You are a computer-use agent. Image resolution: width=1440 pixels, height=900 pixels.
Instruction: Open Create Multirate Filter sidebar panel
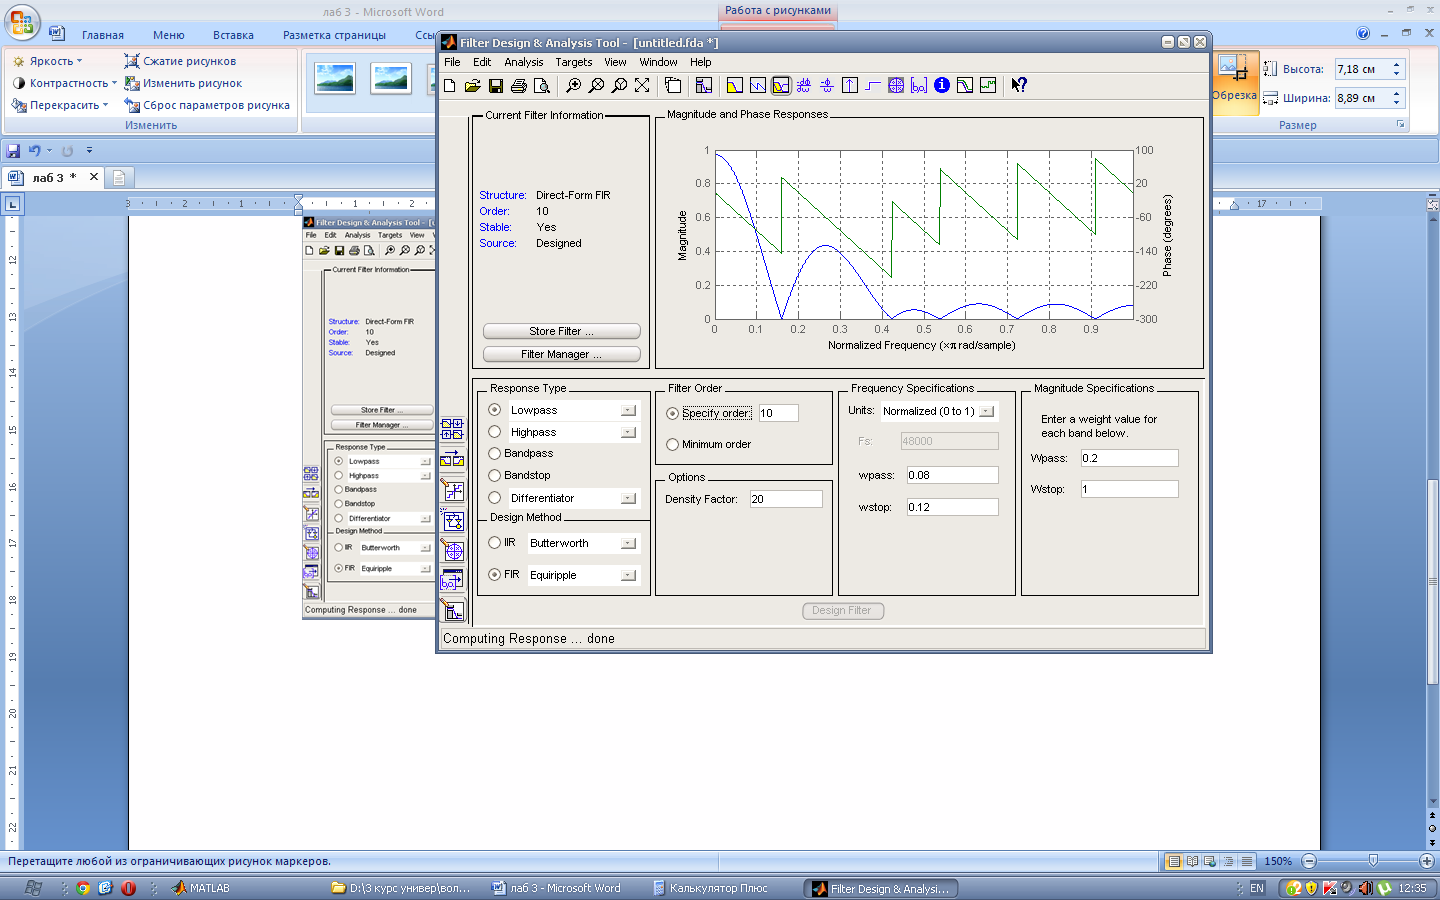click(x=453, y=429)
